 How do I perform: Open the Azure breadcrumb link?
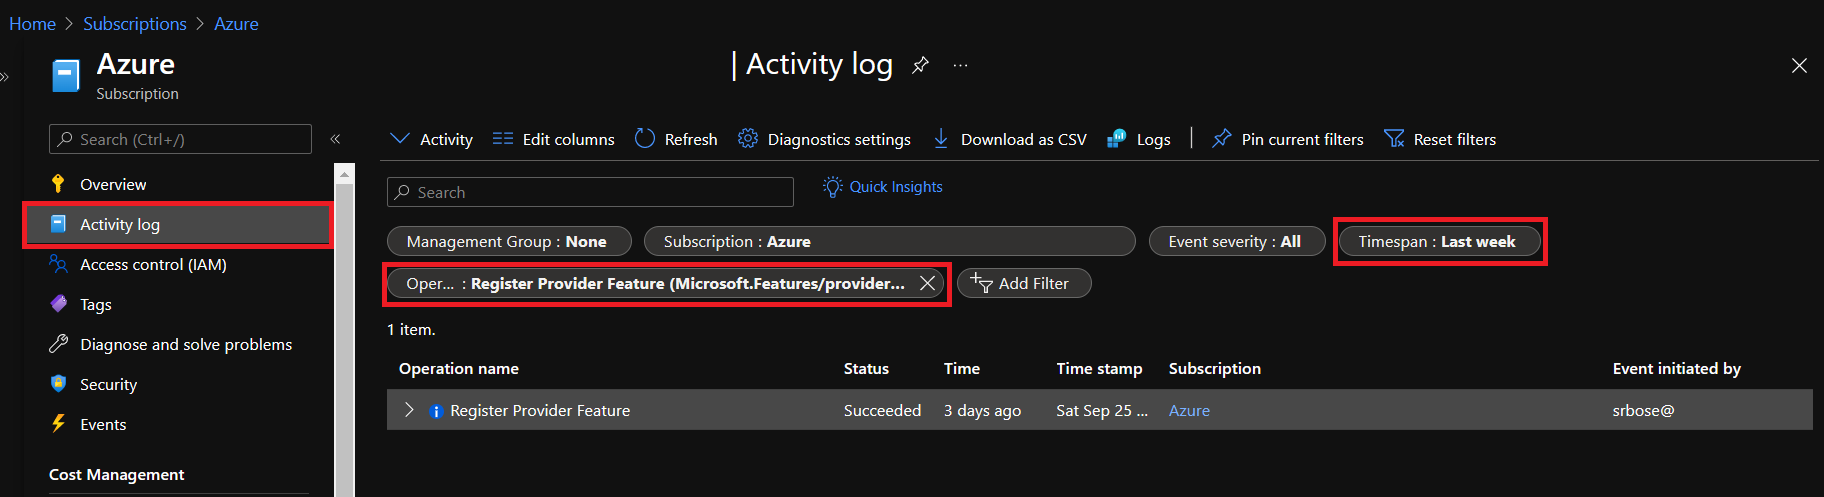(236, 24)
